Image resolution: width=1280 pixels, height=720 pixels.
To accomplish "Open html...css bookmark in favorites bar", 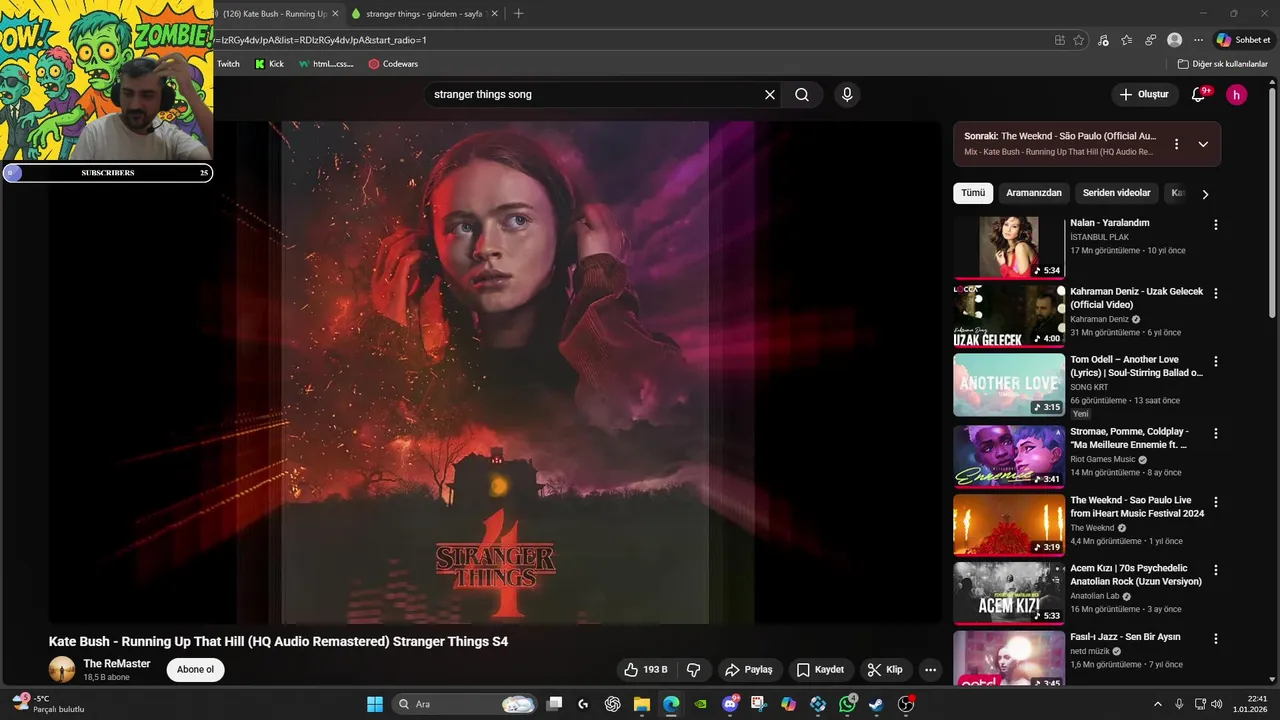I will click(326, 64).
